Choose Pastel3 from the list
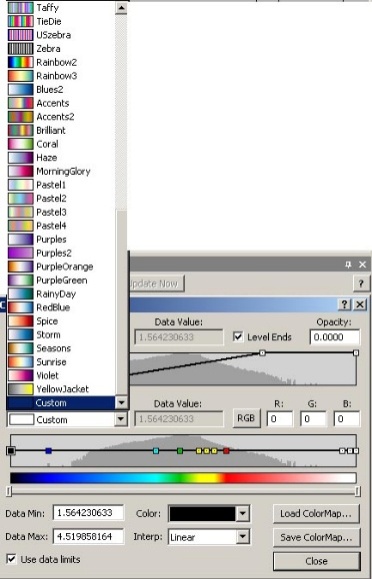This screenshot has width=372, height=579. tap(61, 212)
